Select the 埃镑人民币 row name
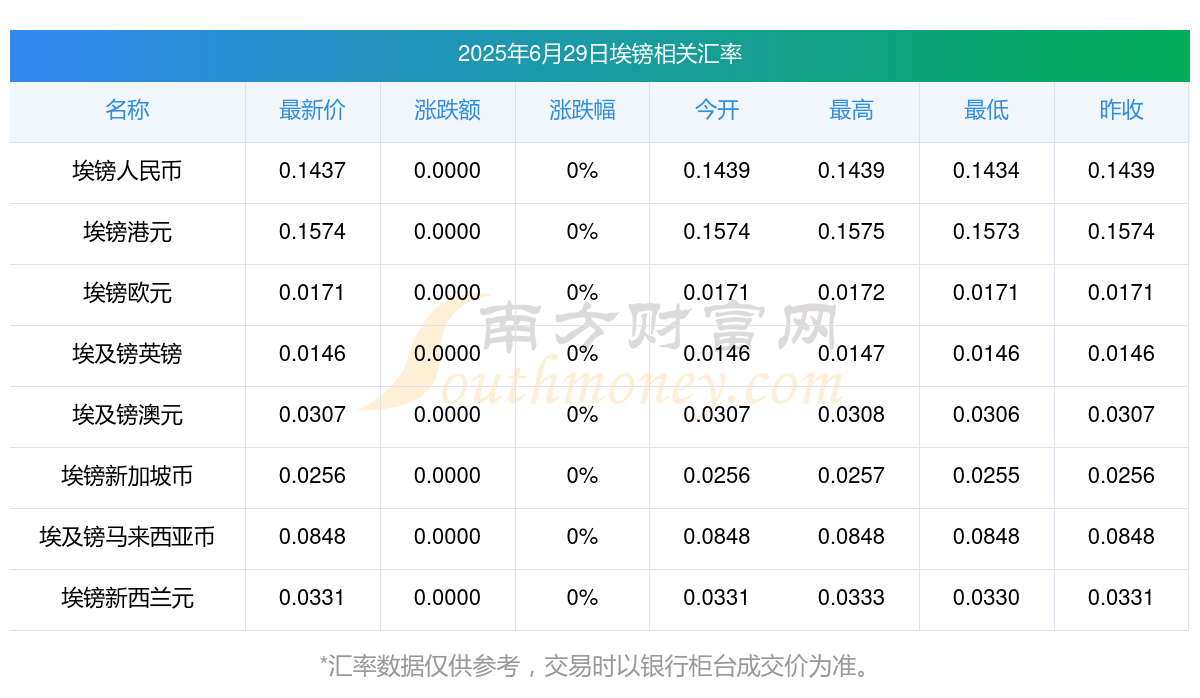1200x698 pixels. tap(127, 171)
